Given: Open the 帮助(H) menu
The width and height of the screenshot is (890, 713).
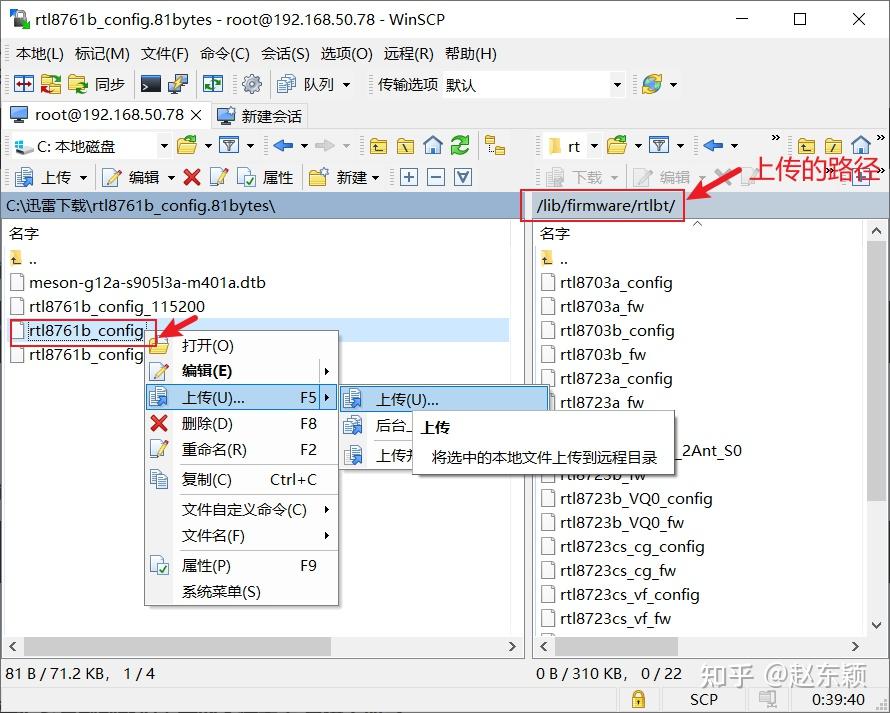Looking at the screenshot, I should 471,54.
